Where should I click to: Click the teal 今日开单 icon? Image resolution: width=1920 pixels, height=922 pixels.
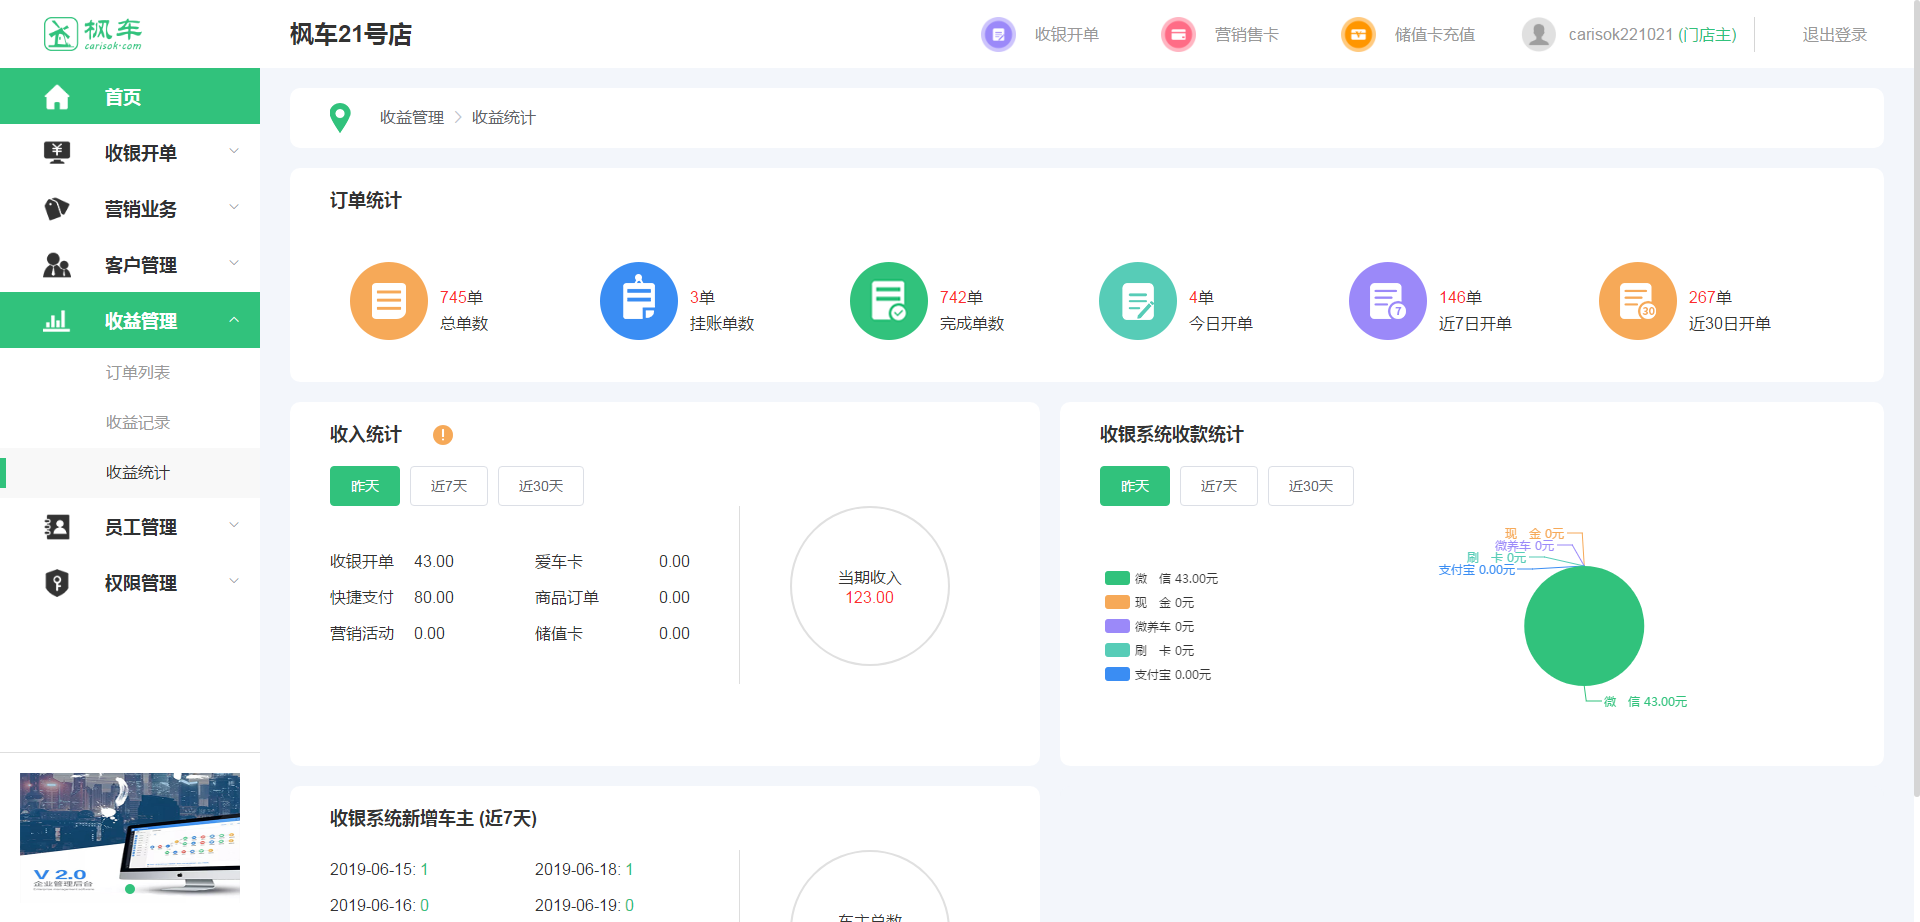click(x=1138, y=301)
